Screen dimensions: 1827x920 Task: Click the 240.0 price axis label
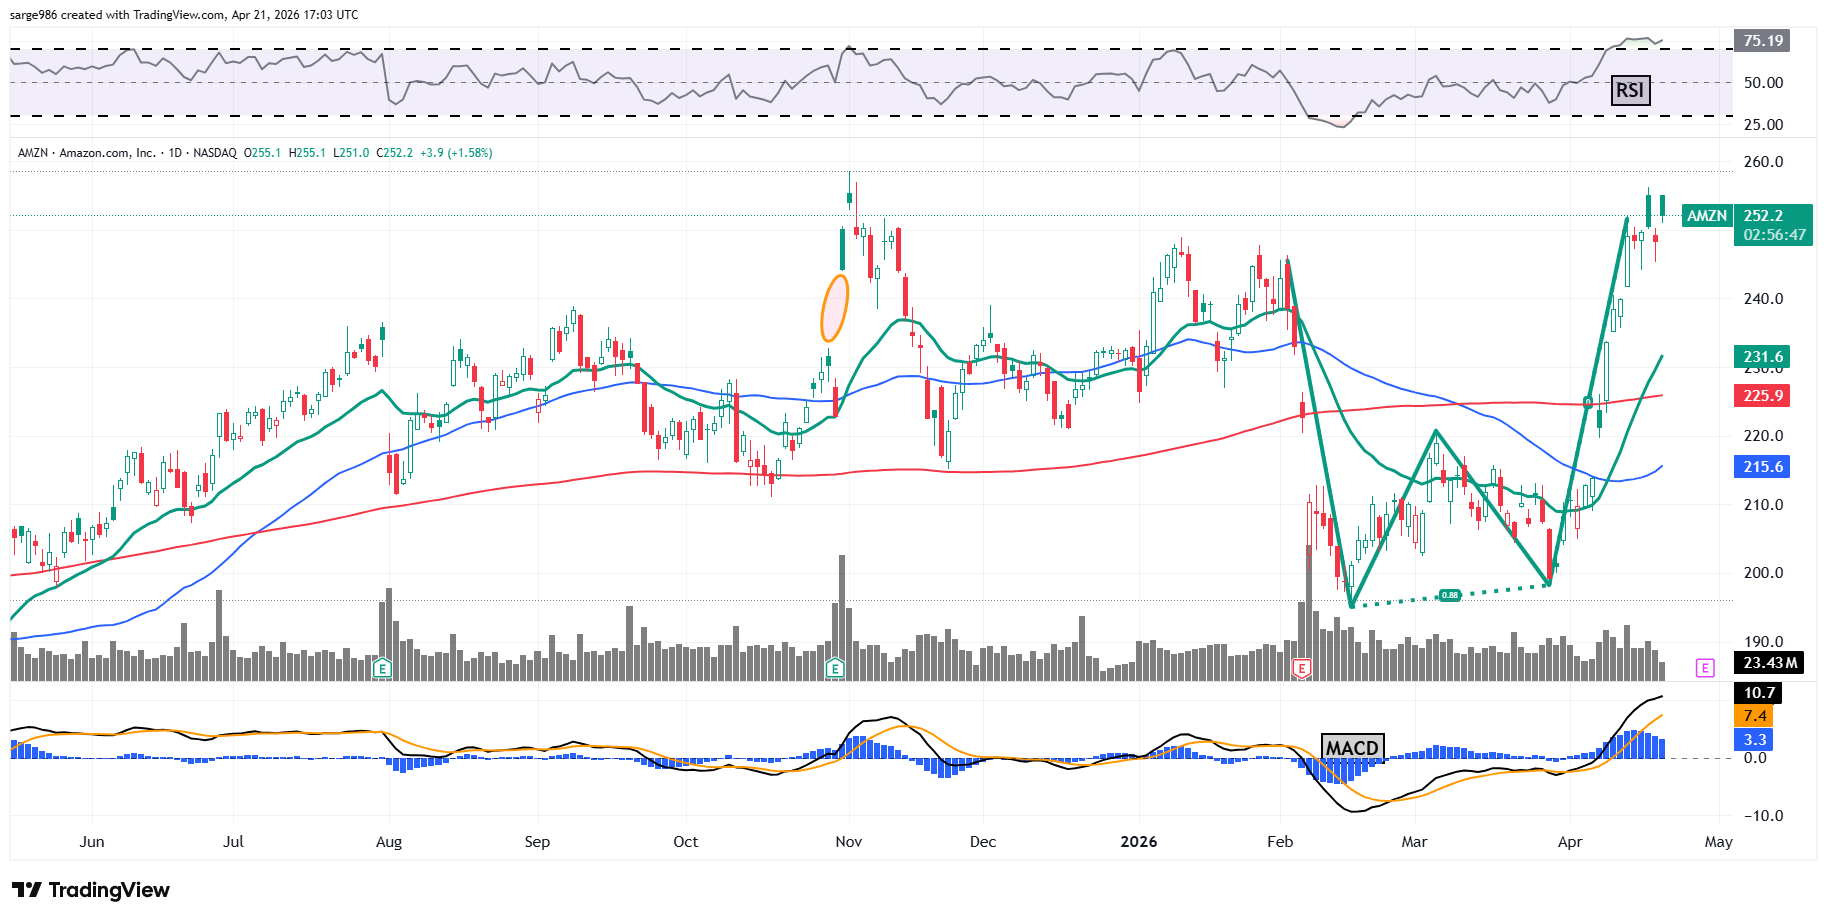pyautogui.click(x=1763, y=299)
